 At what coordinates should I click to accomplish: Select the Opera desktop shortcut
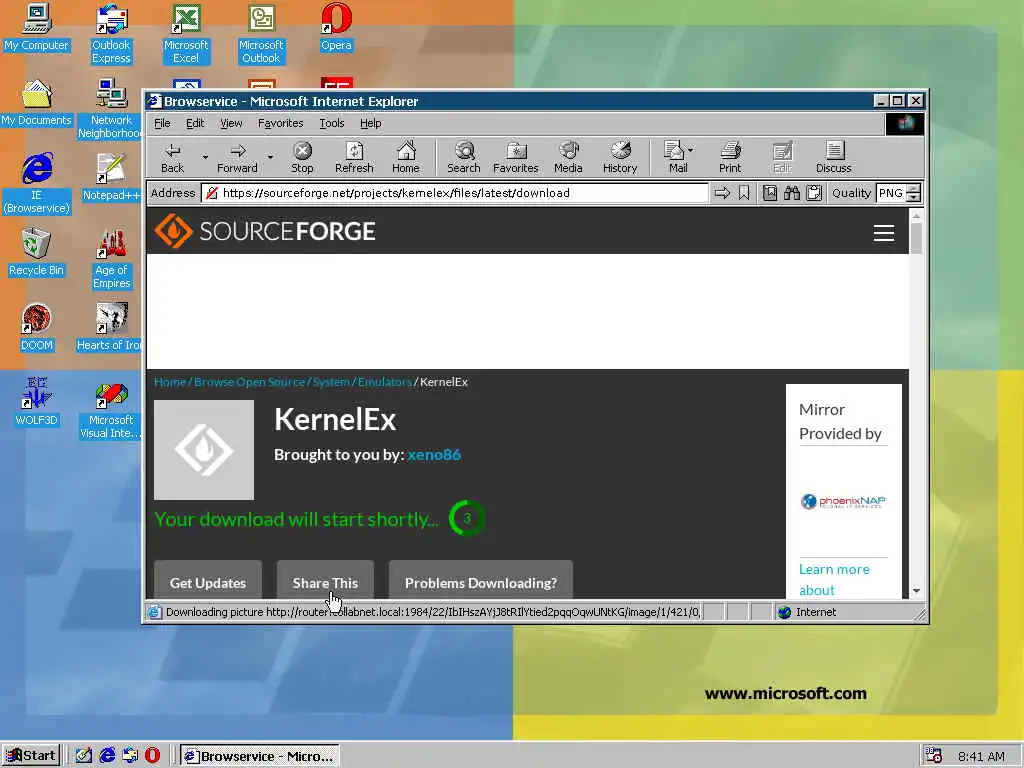(x=336, y=27)
